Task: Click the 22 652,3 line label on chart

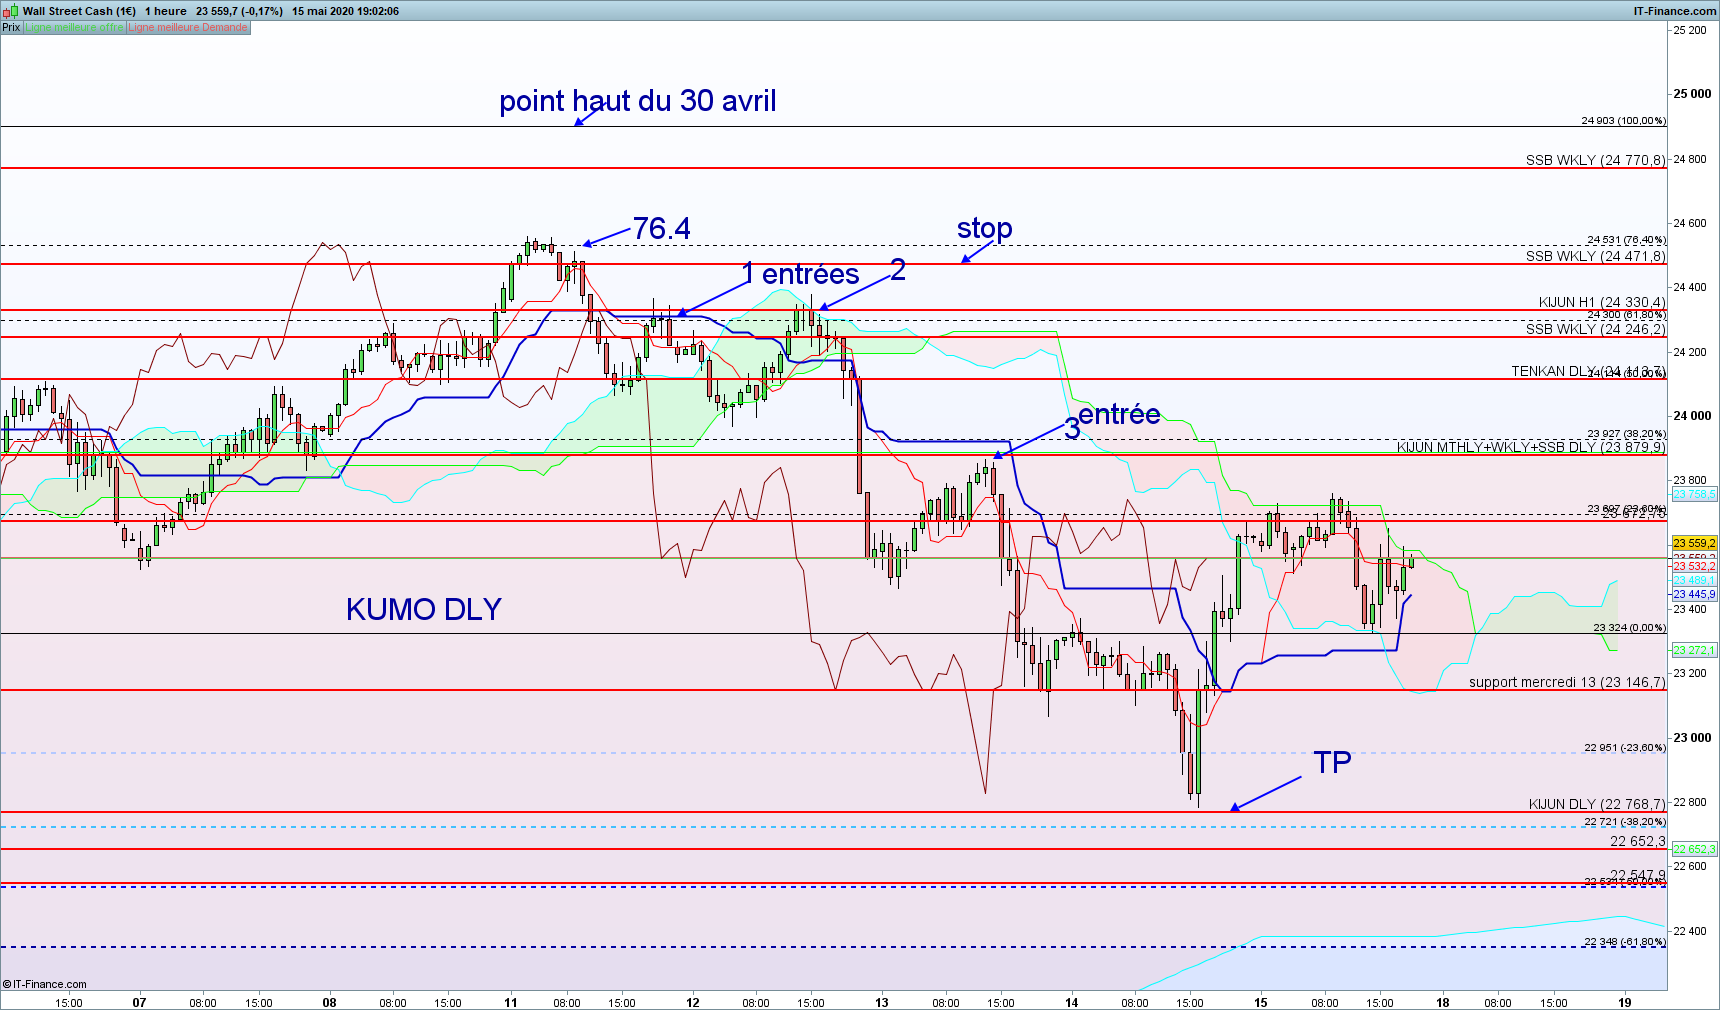Action: pyautogui.click(x=1638, y=841)
